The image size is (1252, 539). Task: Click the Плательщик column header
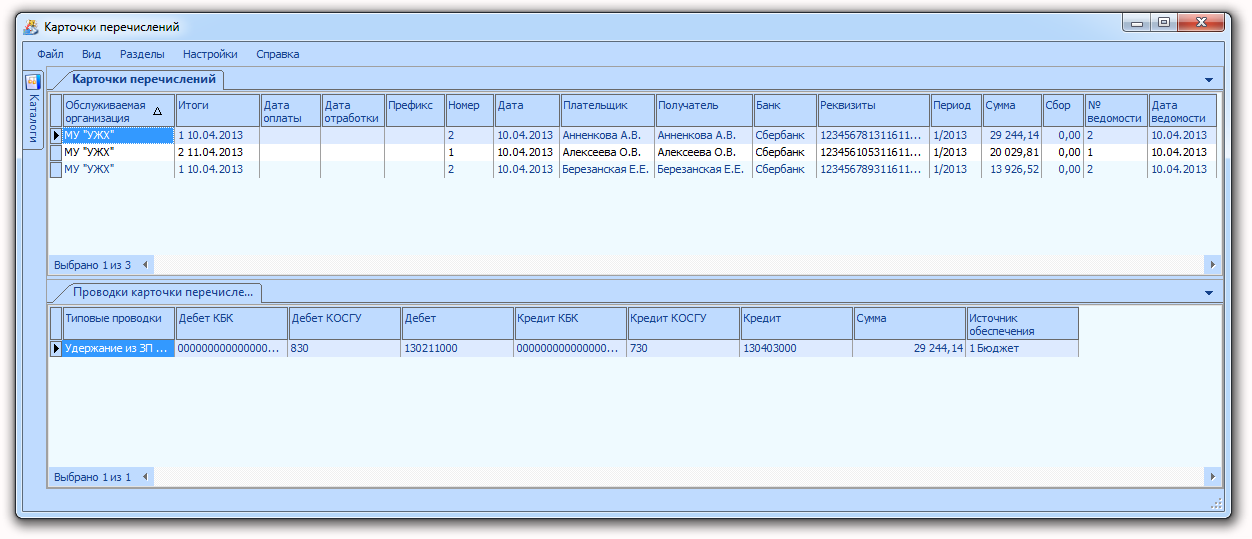click(607, 111)
